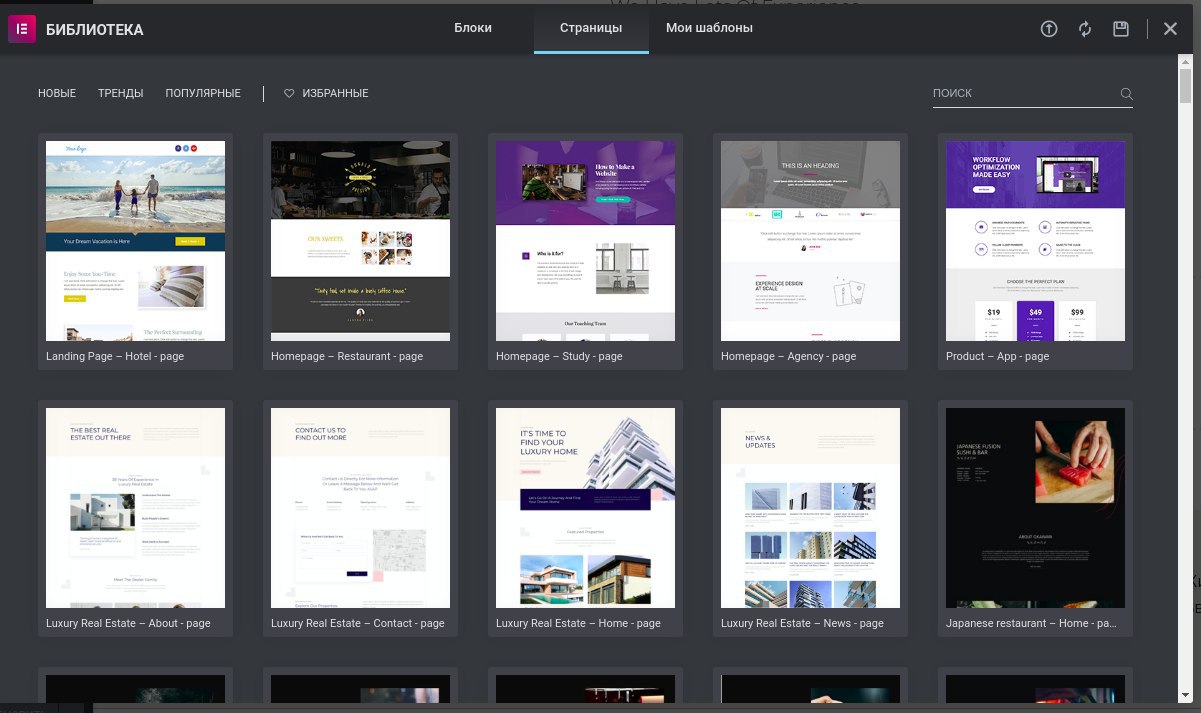
Task: Filter templates by Тренды
Action: pos(121,93)
